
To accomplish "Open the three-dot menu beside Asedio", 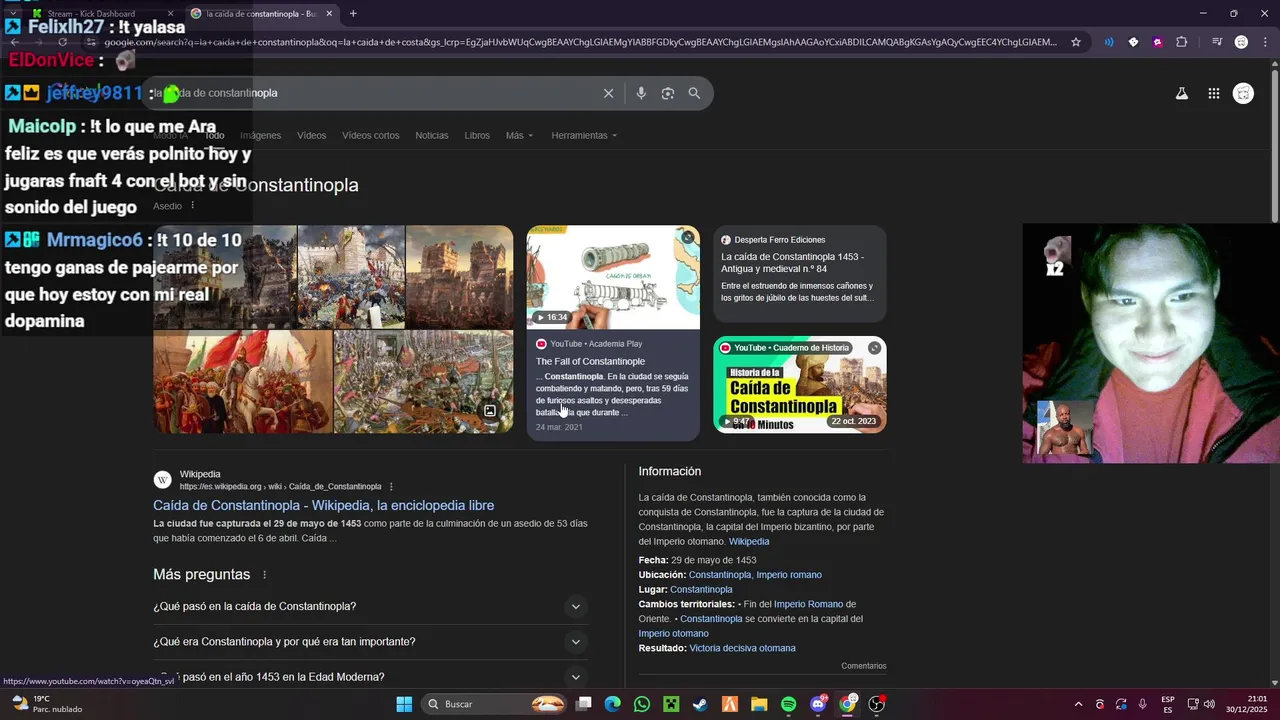I will coord(193,206).
